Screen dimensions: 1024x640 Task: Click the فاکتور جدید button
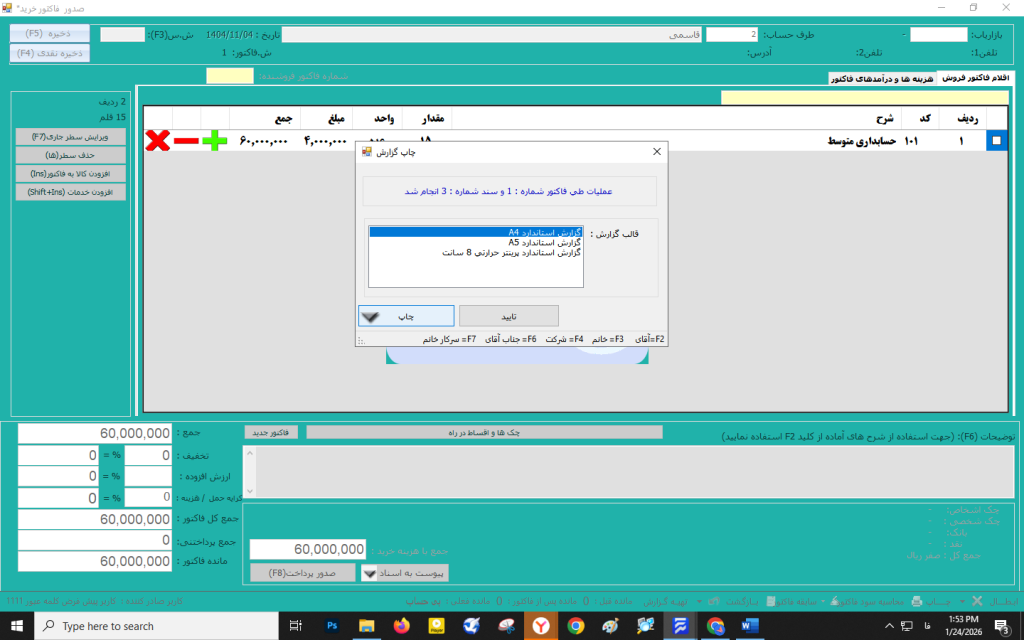(271, 432)
